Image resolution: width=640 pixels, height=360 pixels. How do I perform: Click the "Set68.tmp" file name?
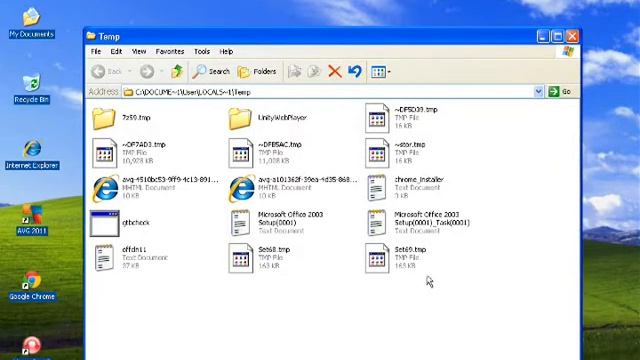274,249
